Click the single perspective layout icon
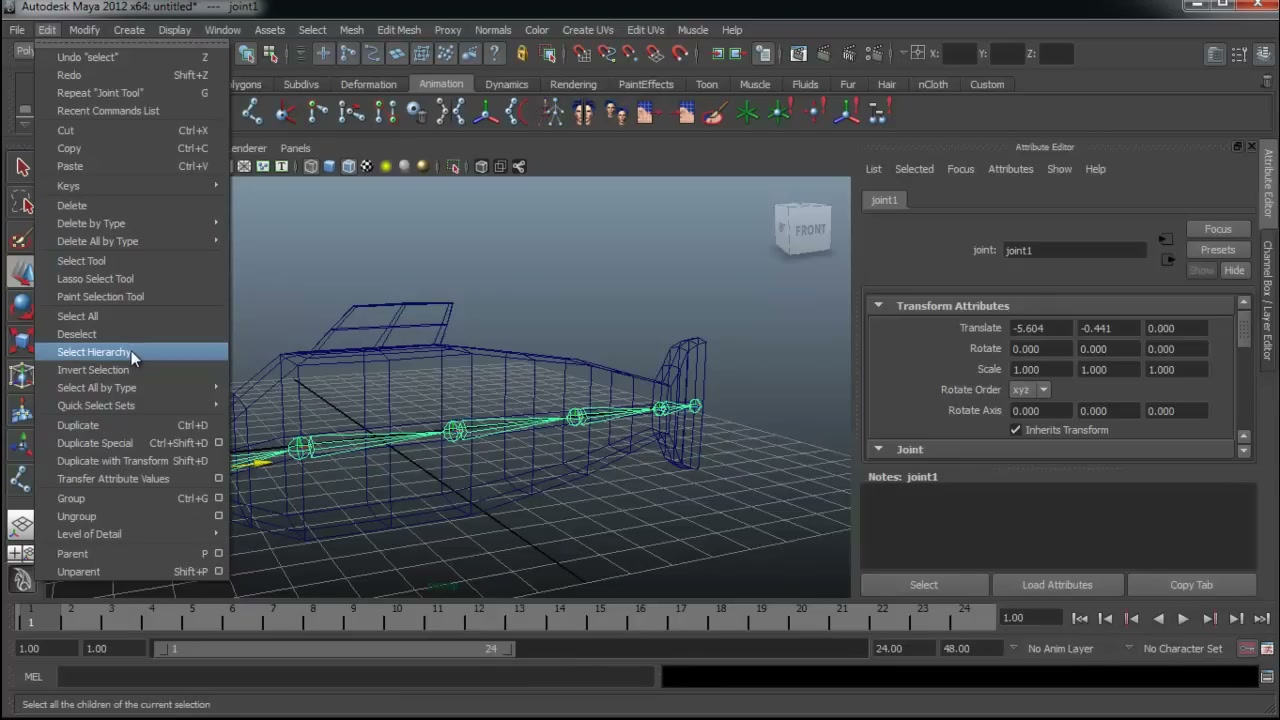The height and width of the screenshot is (720, 1280). [21, 524]
